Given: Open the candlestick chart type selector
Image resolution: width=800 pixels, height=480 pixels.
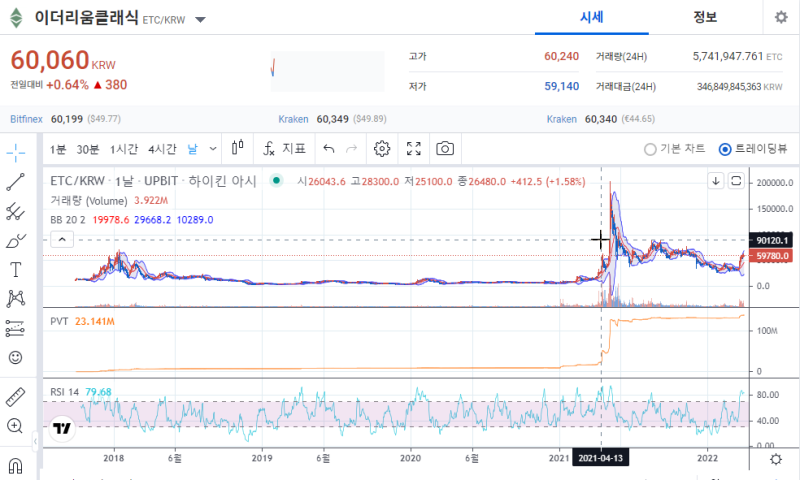Looking at the screenshot, I should tap(238, 148).
